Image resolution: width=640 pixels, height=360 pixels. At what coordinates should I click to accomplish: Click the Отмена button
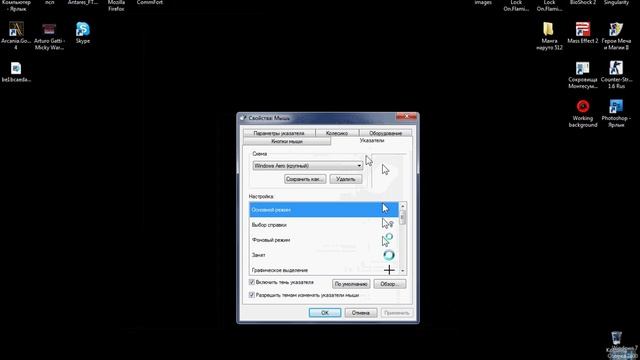click(x=361, y=313)
